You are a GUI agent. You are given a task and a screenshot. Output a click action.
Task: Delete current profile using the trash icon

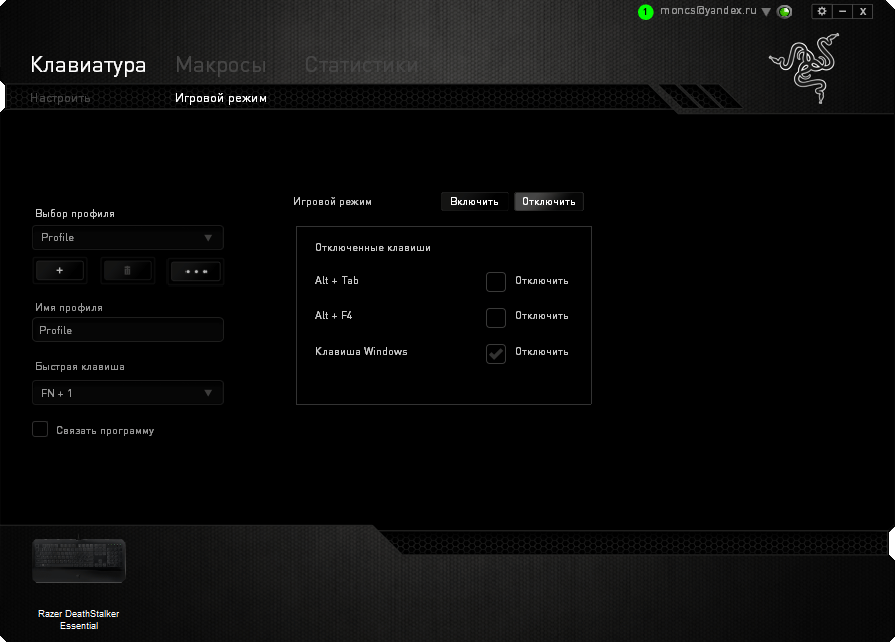(x=127, y=270)
